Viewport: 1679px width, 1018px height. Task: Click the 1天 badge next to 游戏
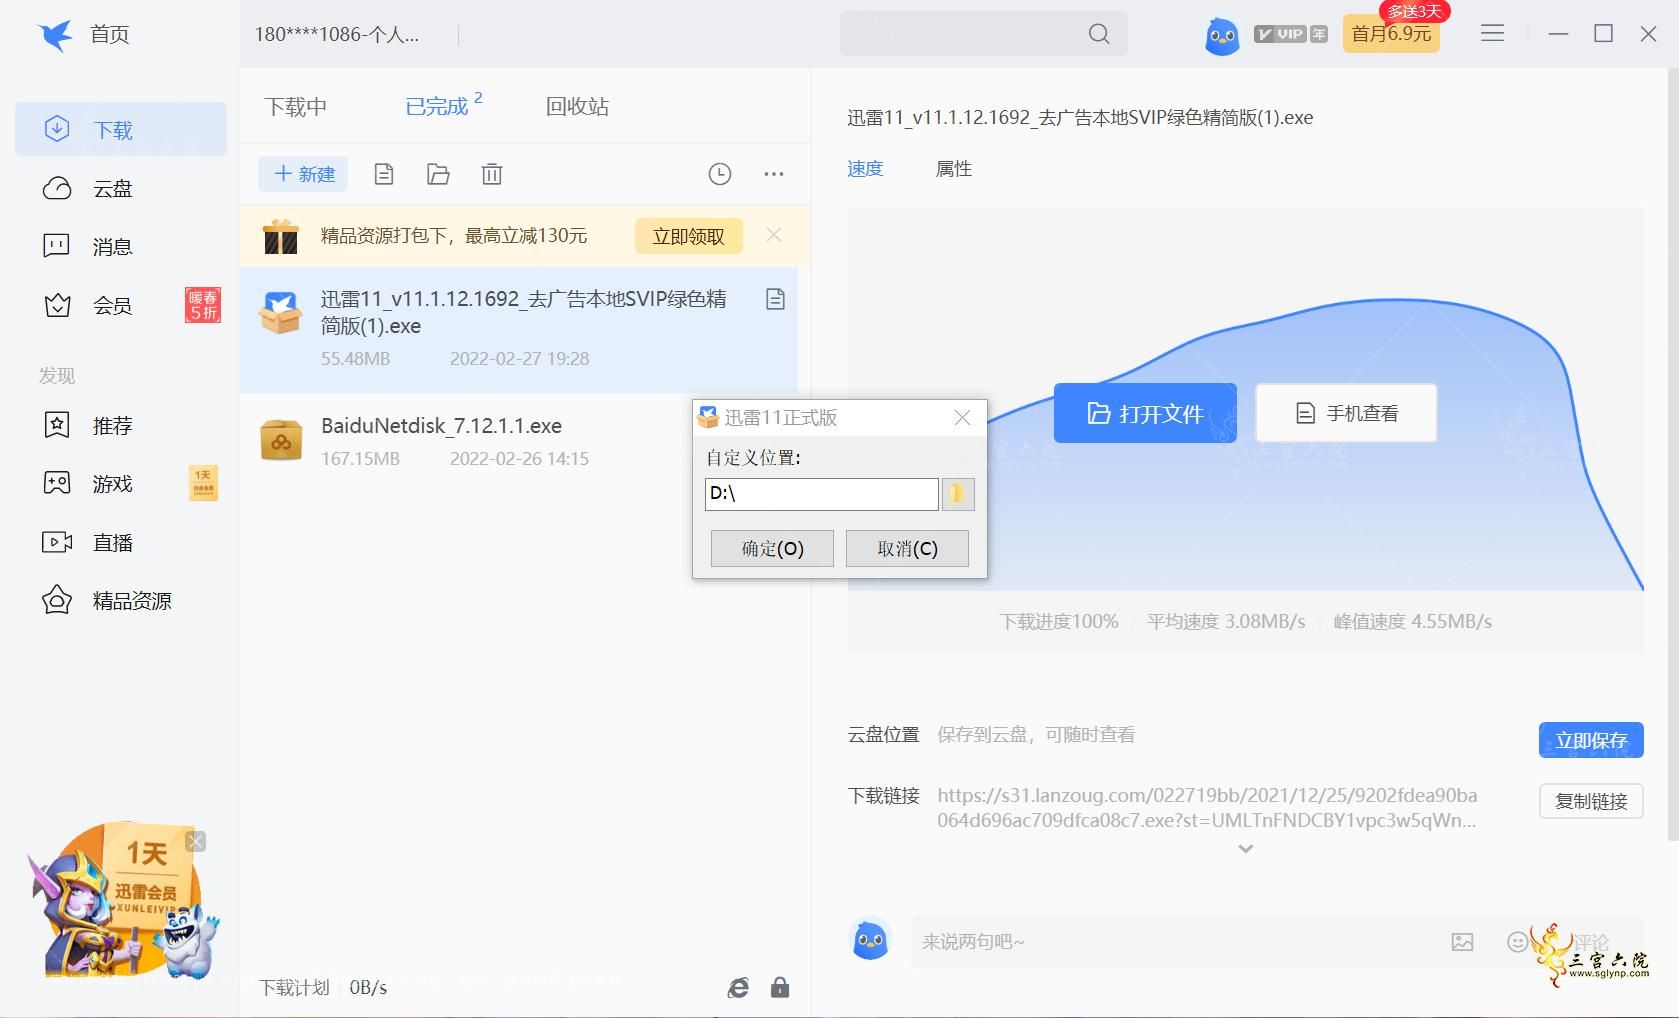[203, 483]
